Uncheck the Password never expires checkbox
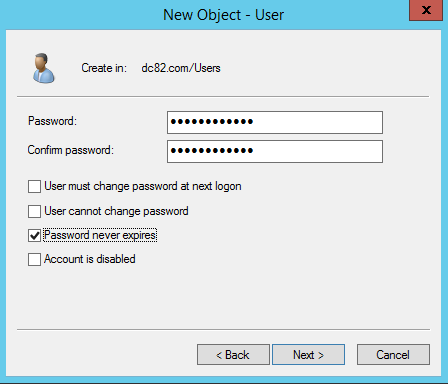The image size is (448, 386). (x=34, y=235)
